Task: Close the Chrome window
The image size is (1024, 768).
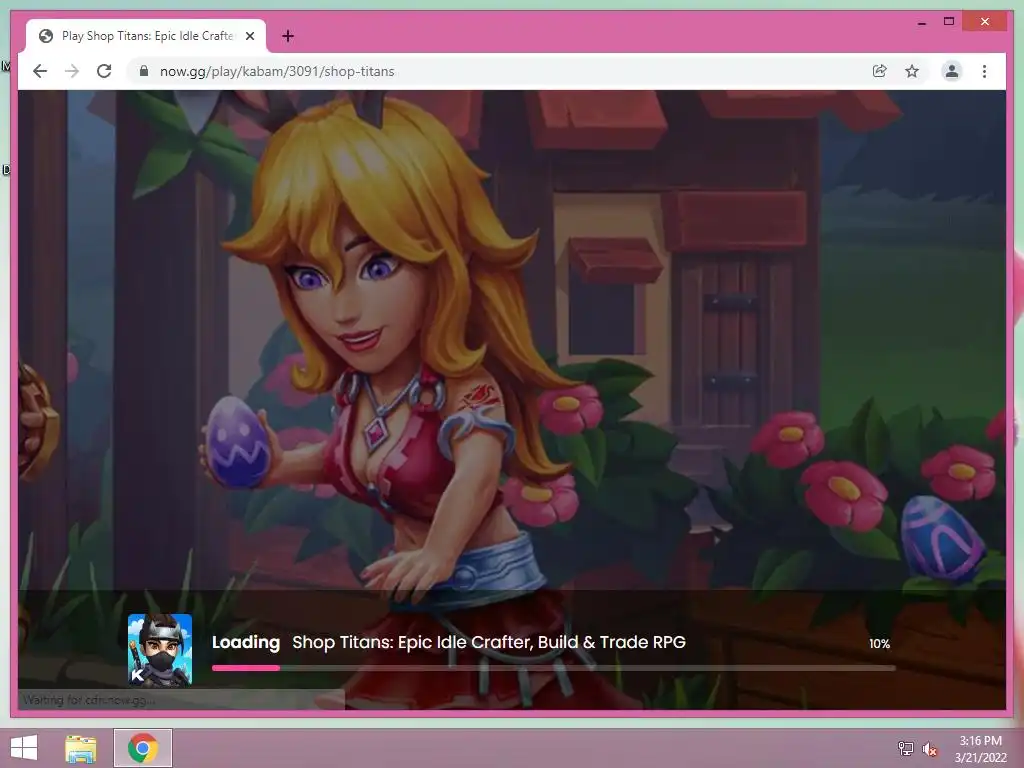Action: tap(985, 22)
